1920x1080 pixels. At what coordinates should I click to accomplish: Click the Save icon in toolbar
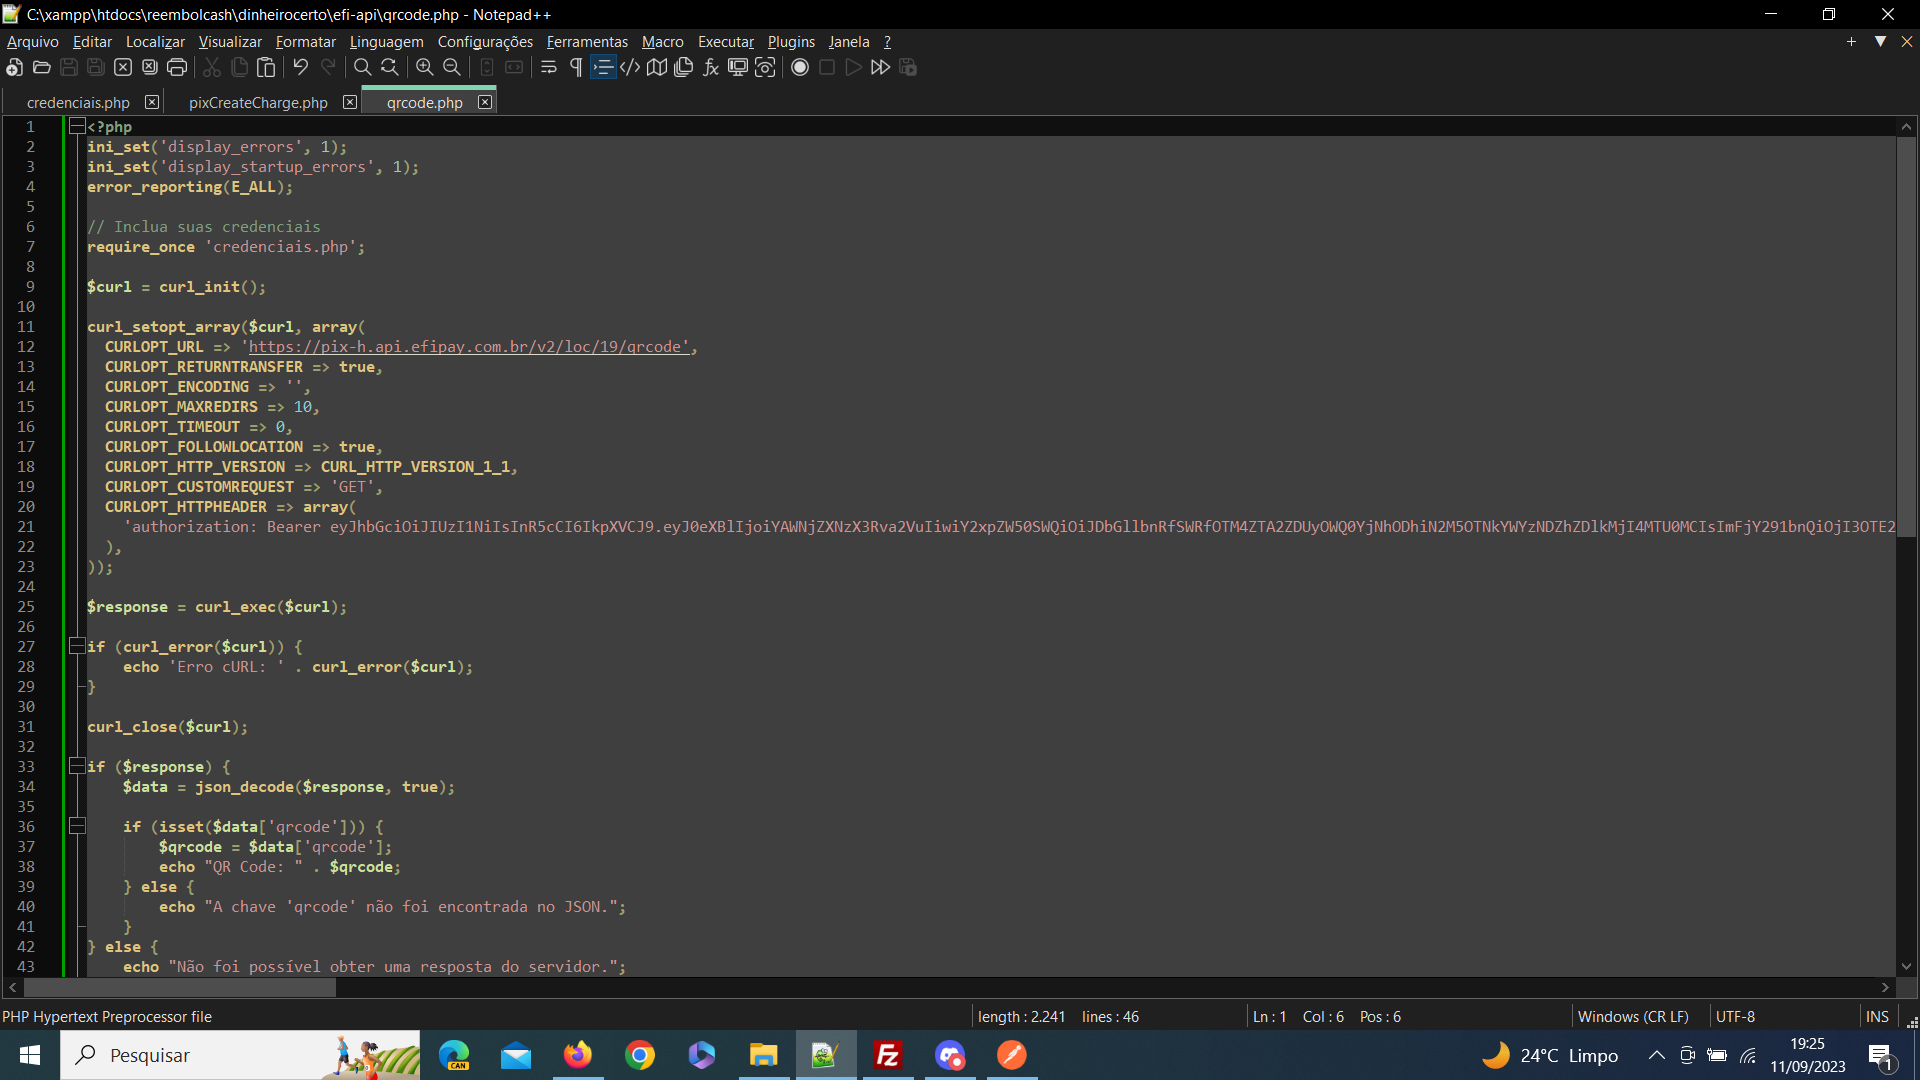pos(69,67)
